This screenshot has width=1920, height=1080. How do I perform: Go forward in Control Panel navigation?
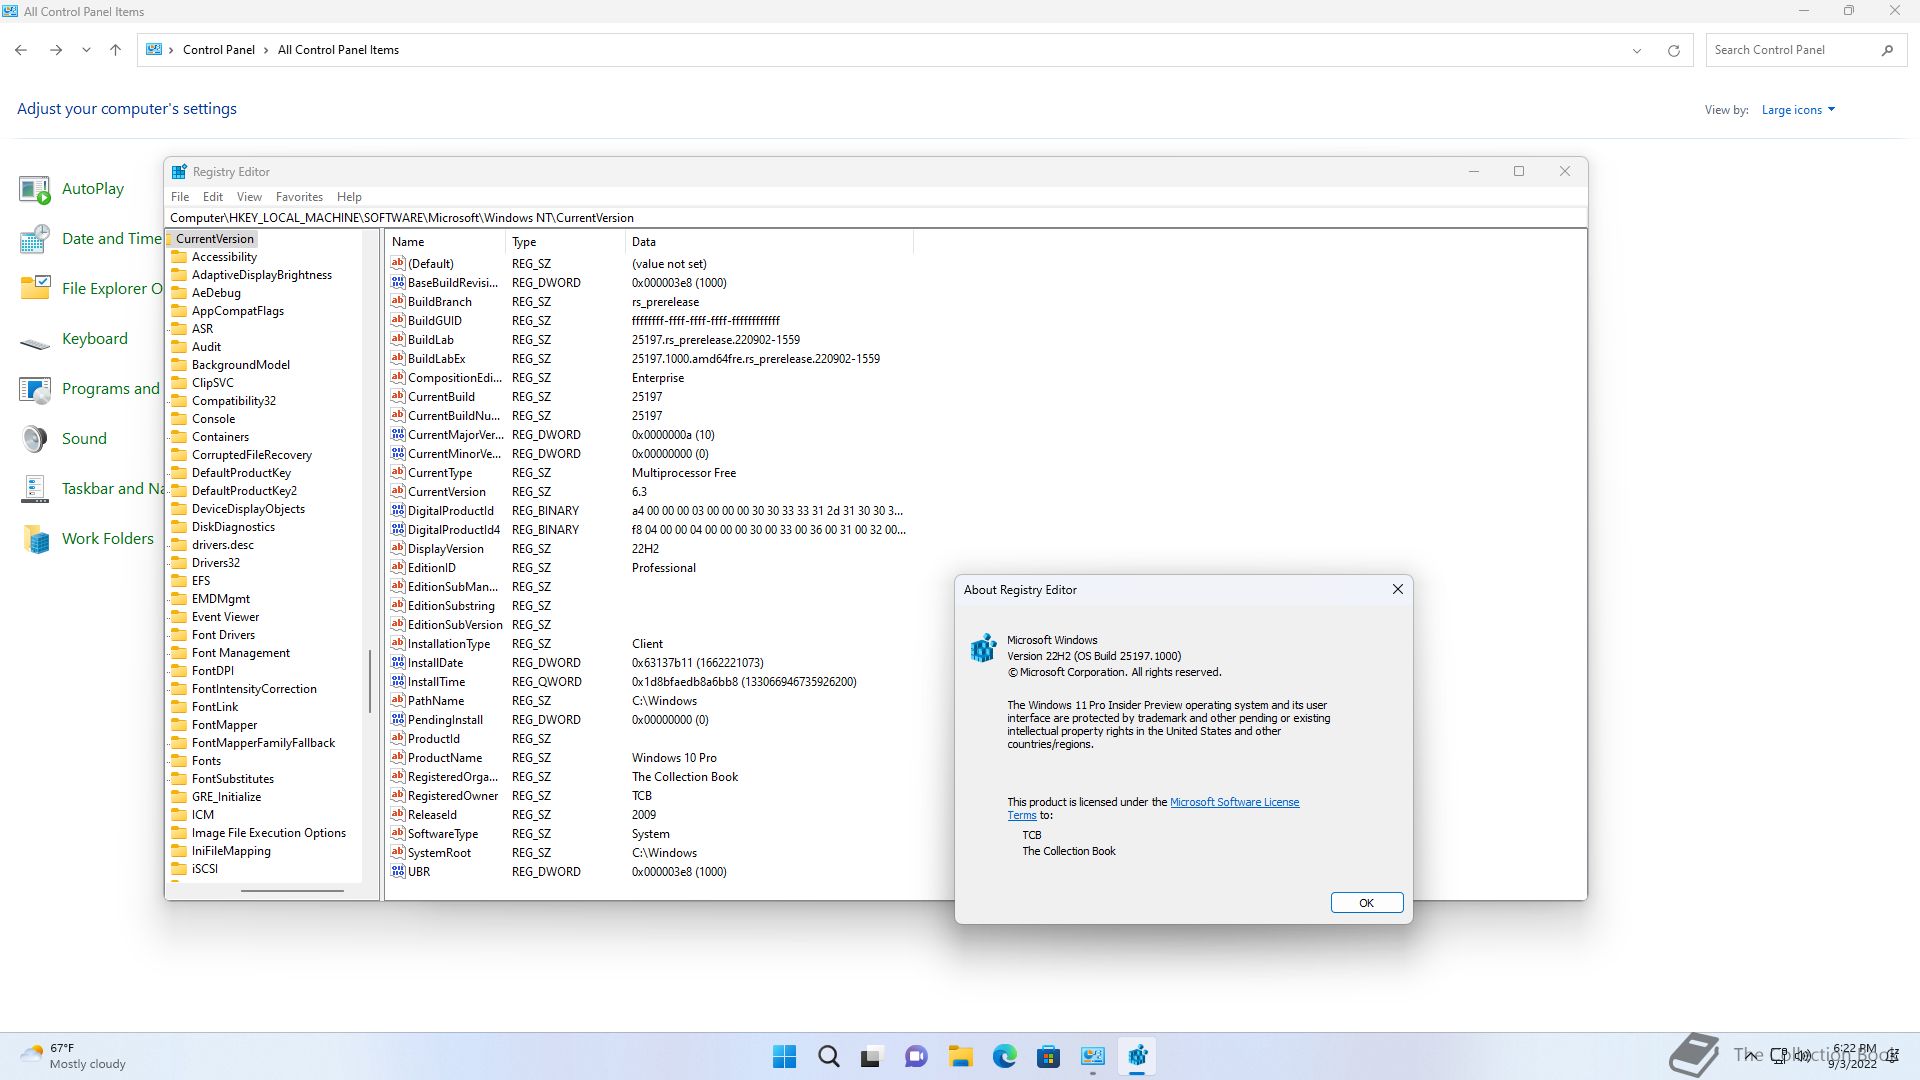(x=56, y=50)
